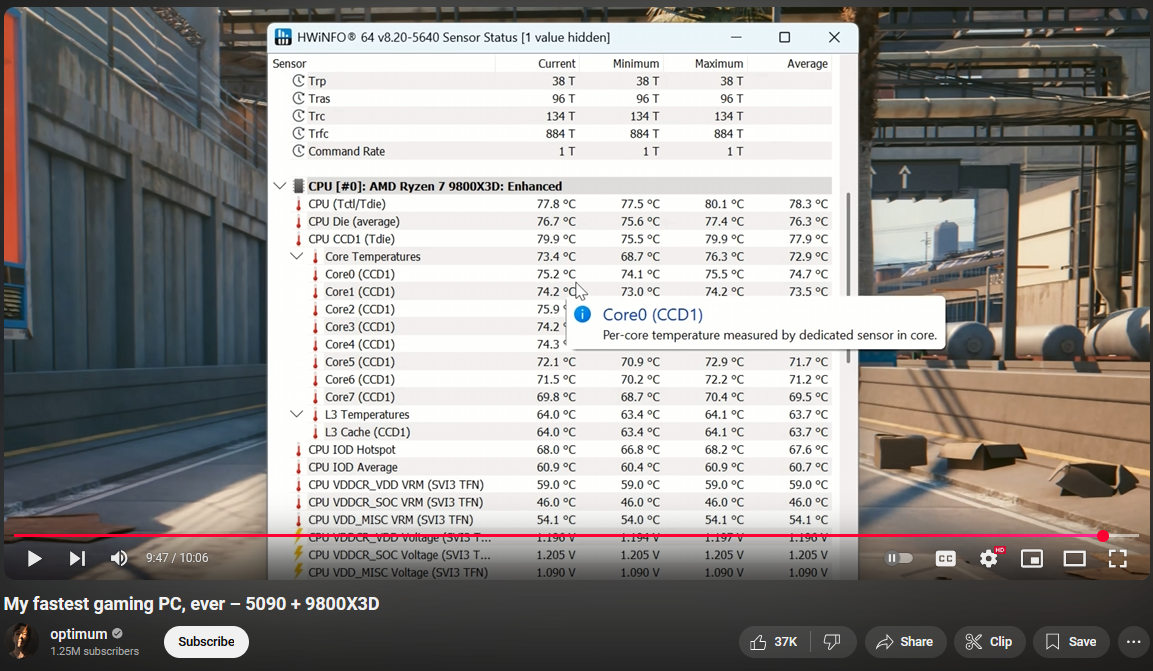The width and height of the screenshot is (1153, 671).
Task: Select the CPU IOD Average row
Action: (551, 467)
